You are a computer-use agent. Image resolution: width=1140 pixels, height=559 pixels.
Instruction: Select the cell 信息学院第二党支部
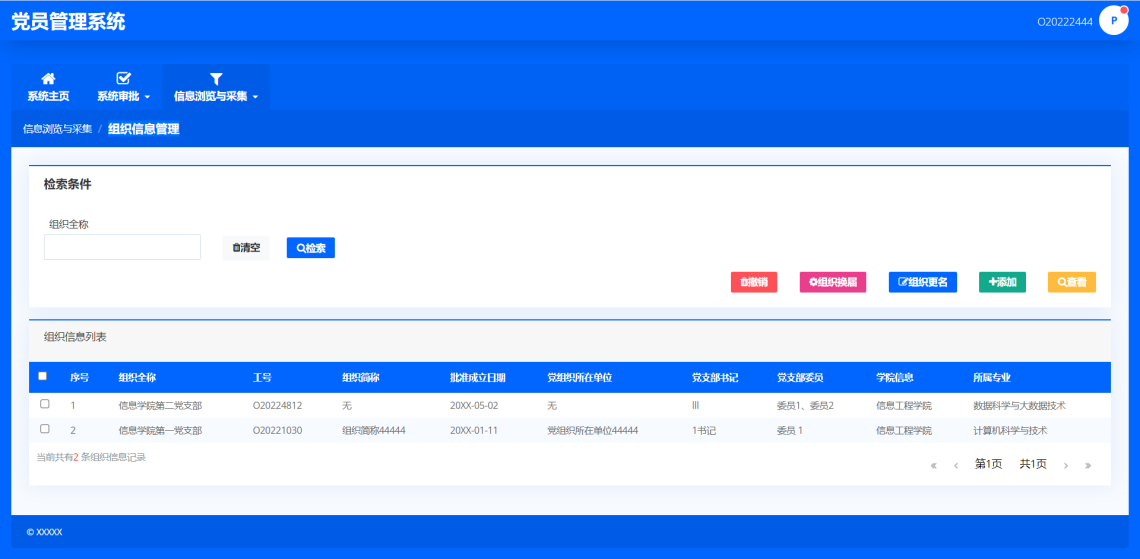(160, 405)
